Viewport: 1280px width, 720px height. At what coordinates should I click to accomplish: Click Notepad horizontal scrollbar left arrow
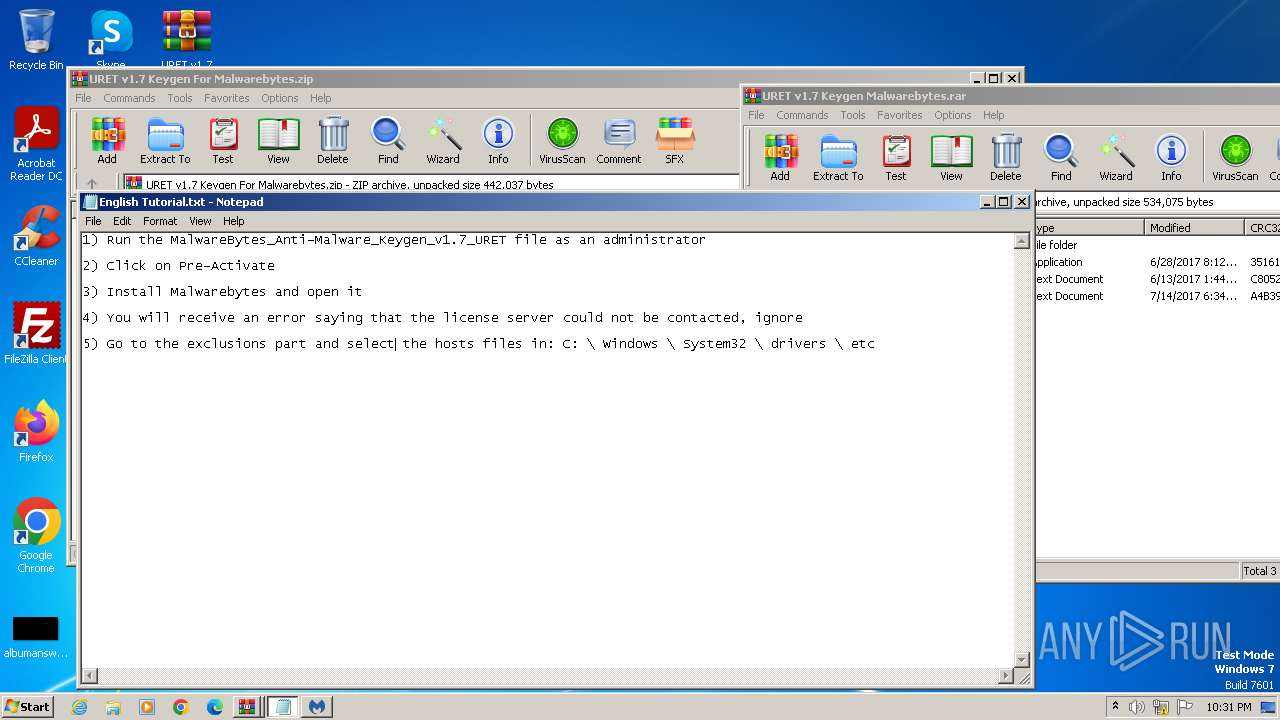pos(89,676)
